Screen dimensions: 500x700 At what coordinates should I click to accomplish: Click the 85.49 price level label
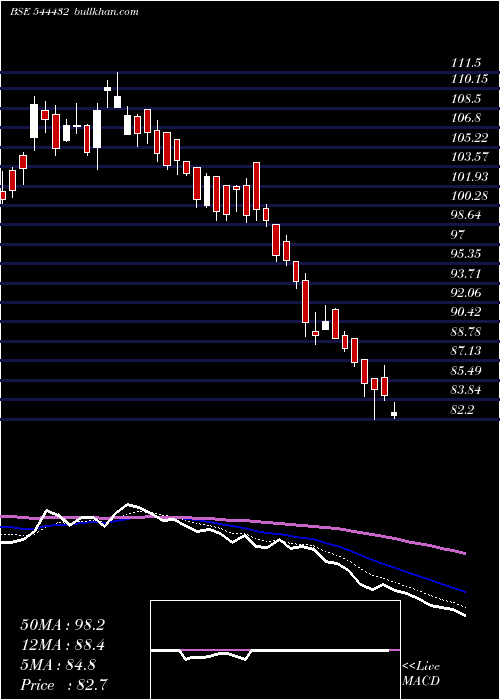[x=467, y=371]
